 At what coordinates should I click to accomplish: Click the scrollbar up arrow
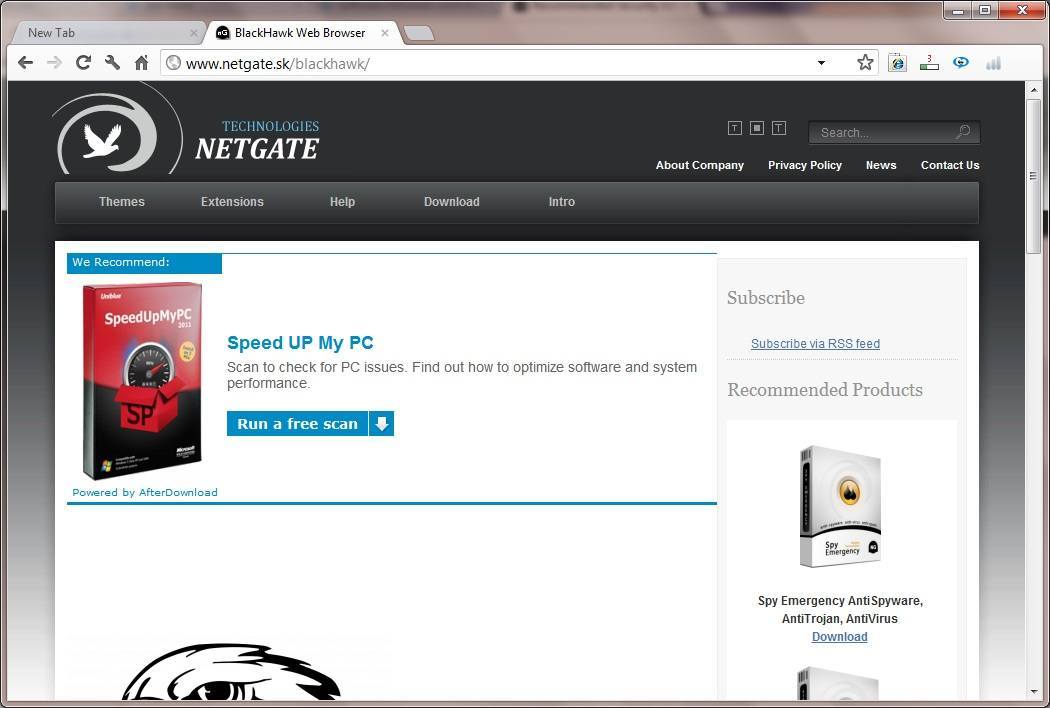coord(1034,90)
